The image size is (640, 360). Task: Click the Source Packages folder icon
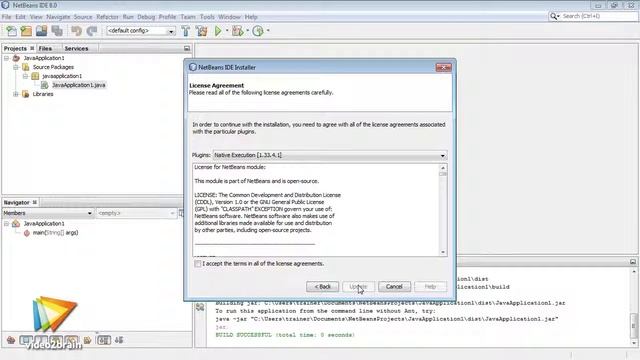pos(25,67)
